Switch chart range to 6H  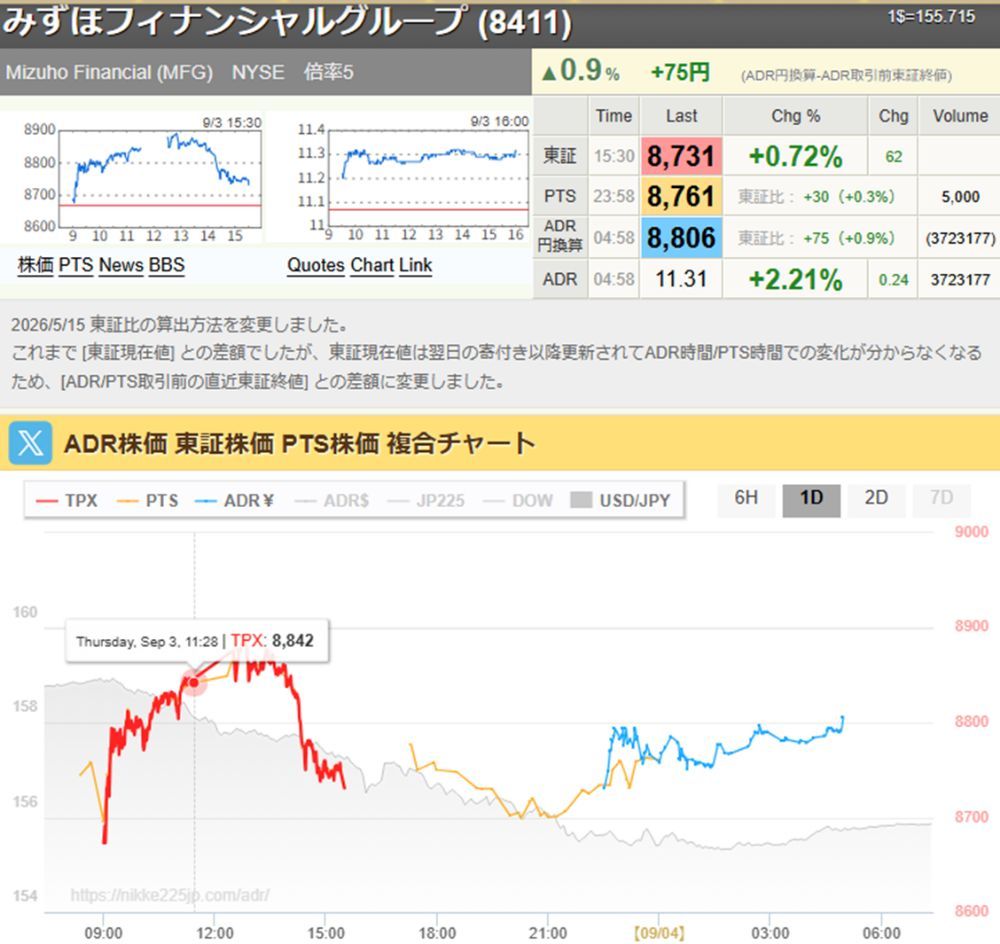(746, 498)
